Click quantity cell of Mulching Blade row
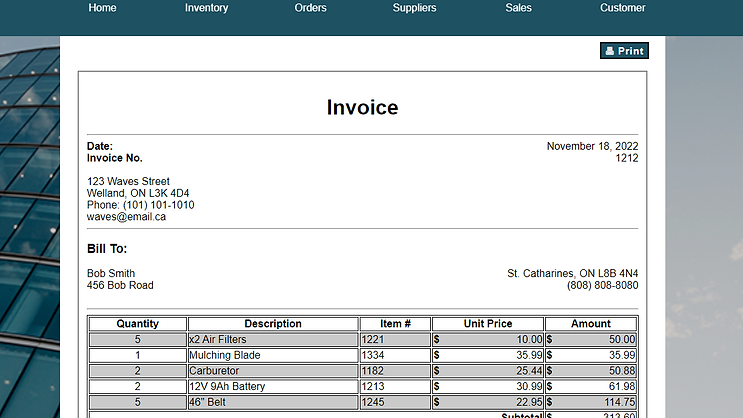The image size is (743, 418). (x=137, y=355)
